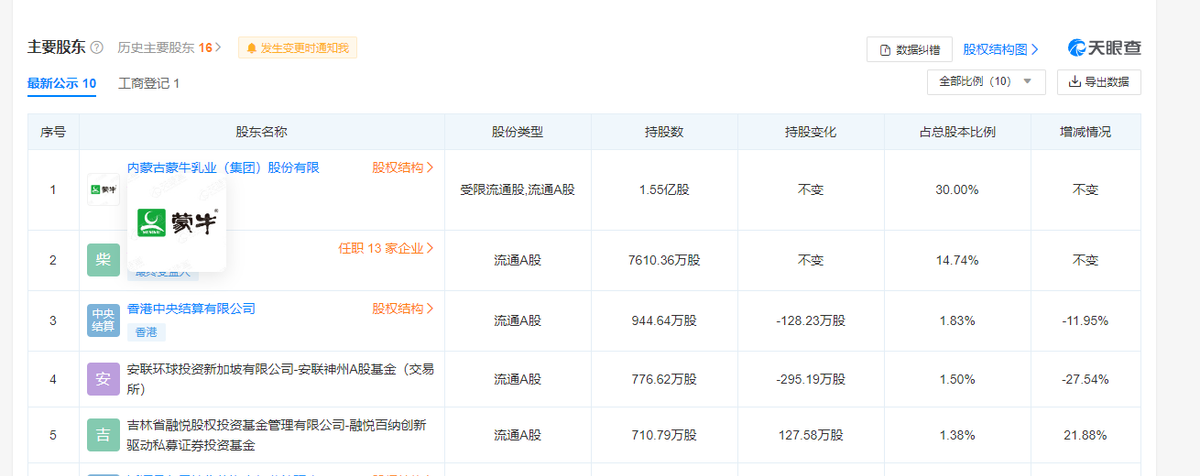Image resolution: width=1200 pixels, height=476 pixels.
Task: Open 股权结构图 link
Action: (x=1001, y=49)
